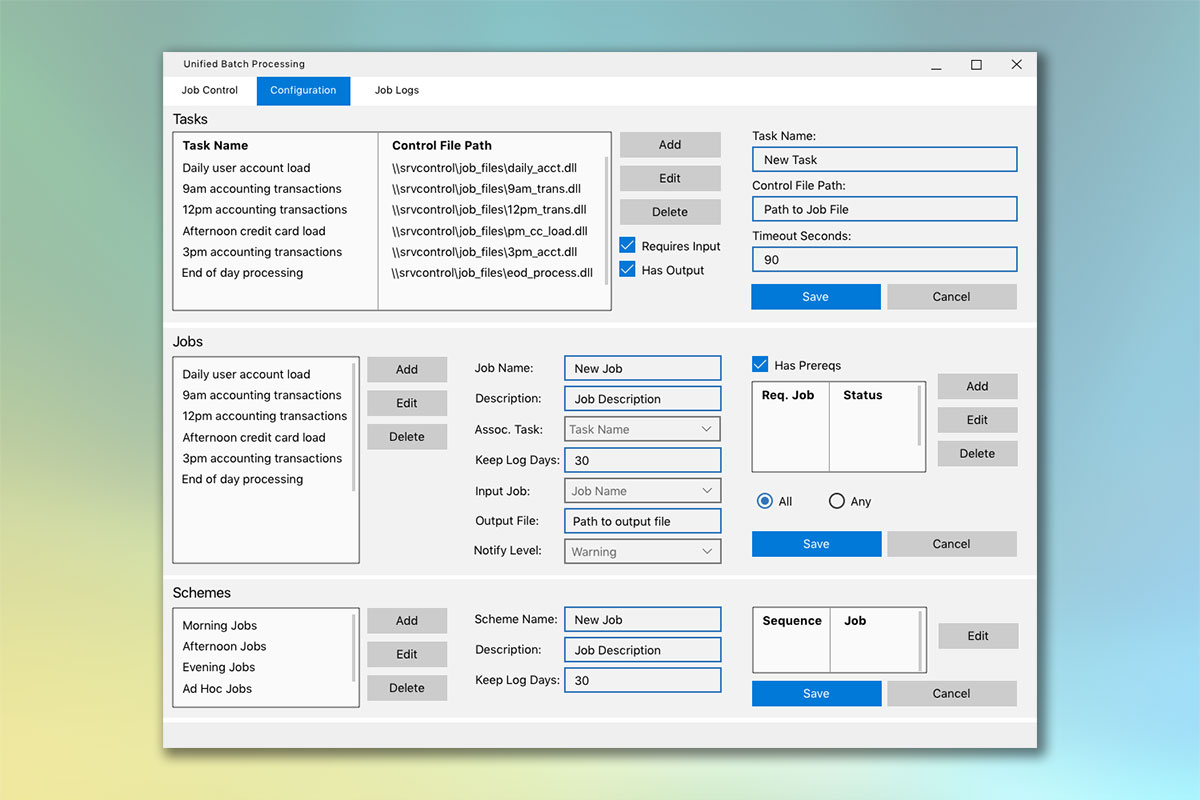The image size is (1200, 800).
Task: Click the Tasks table scrollbar
Action: (x=607, y=221)
